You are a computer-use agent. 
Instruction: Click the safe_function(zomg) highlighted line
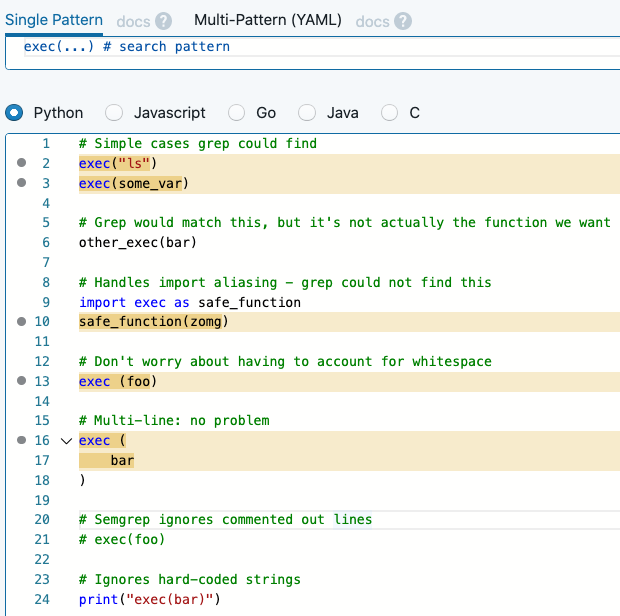[x=153, y=321]
